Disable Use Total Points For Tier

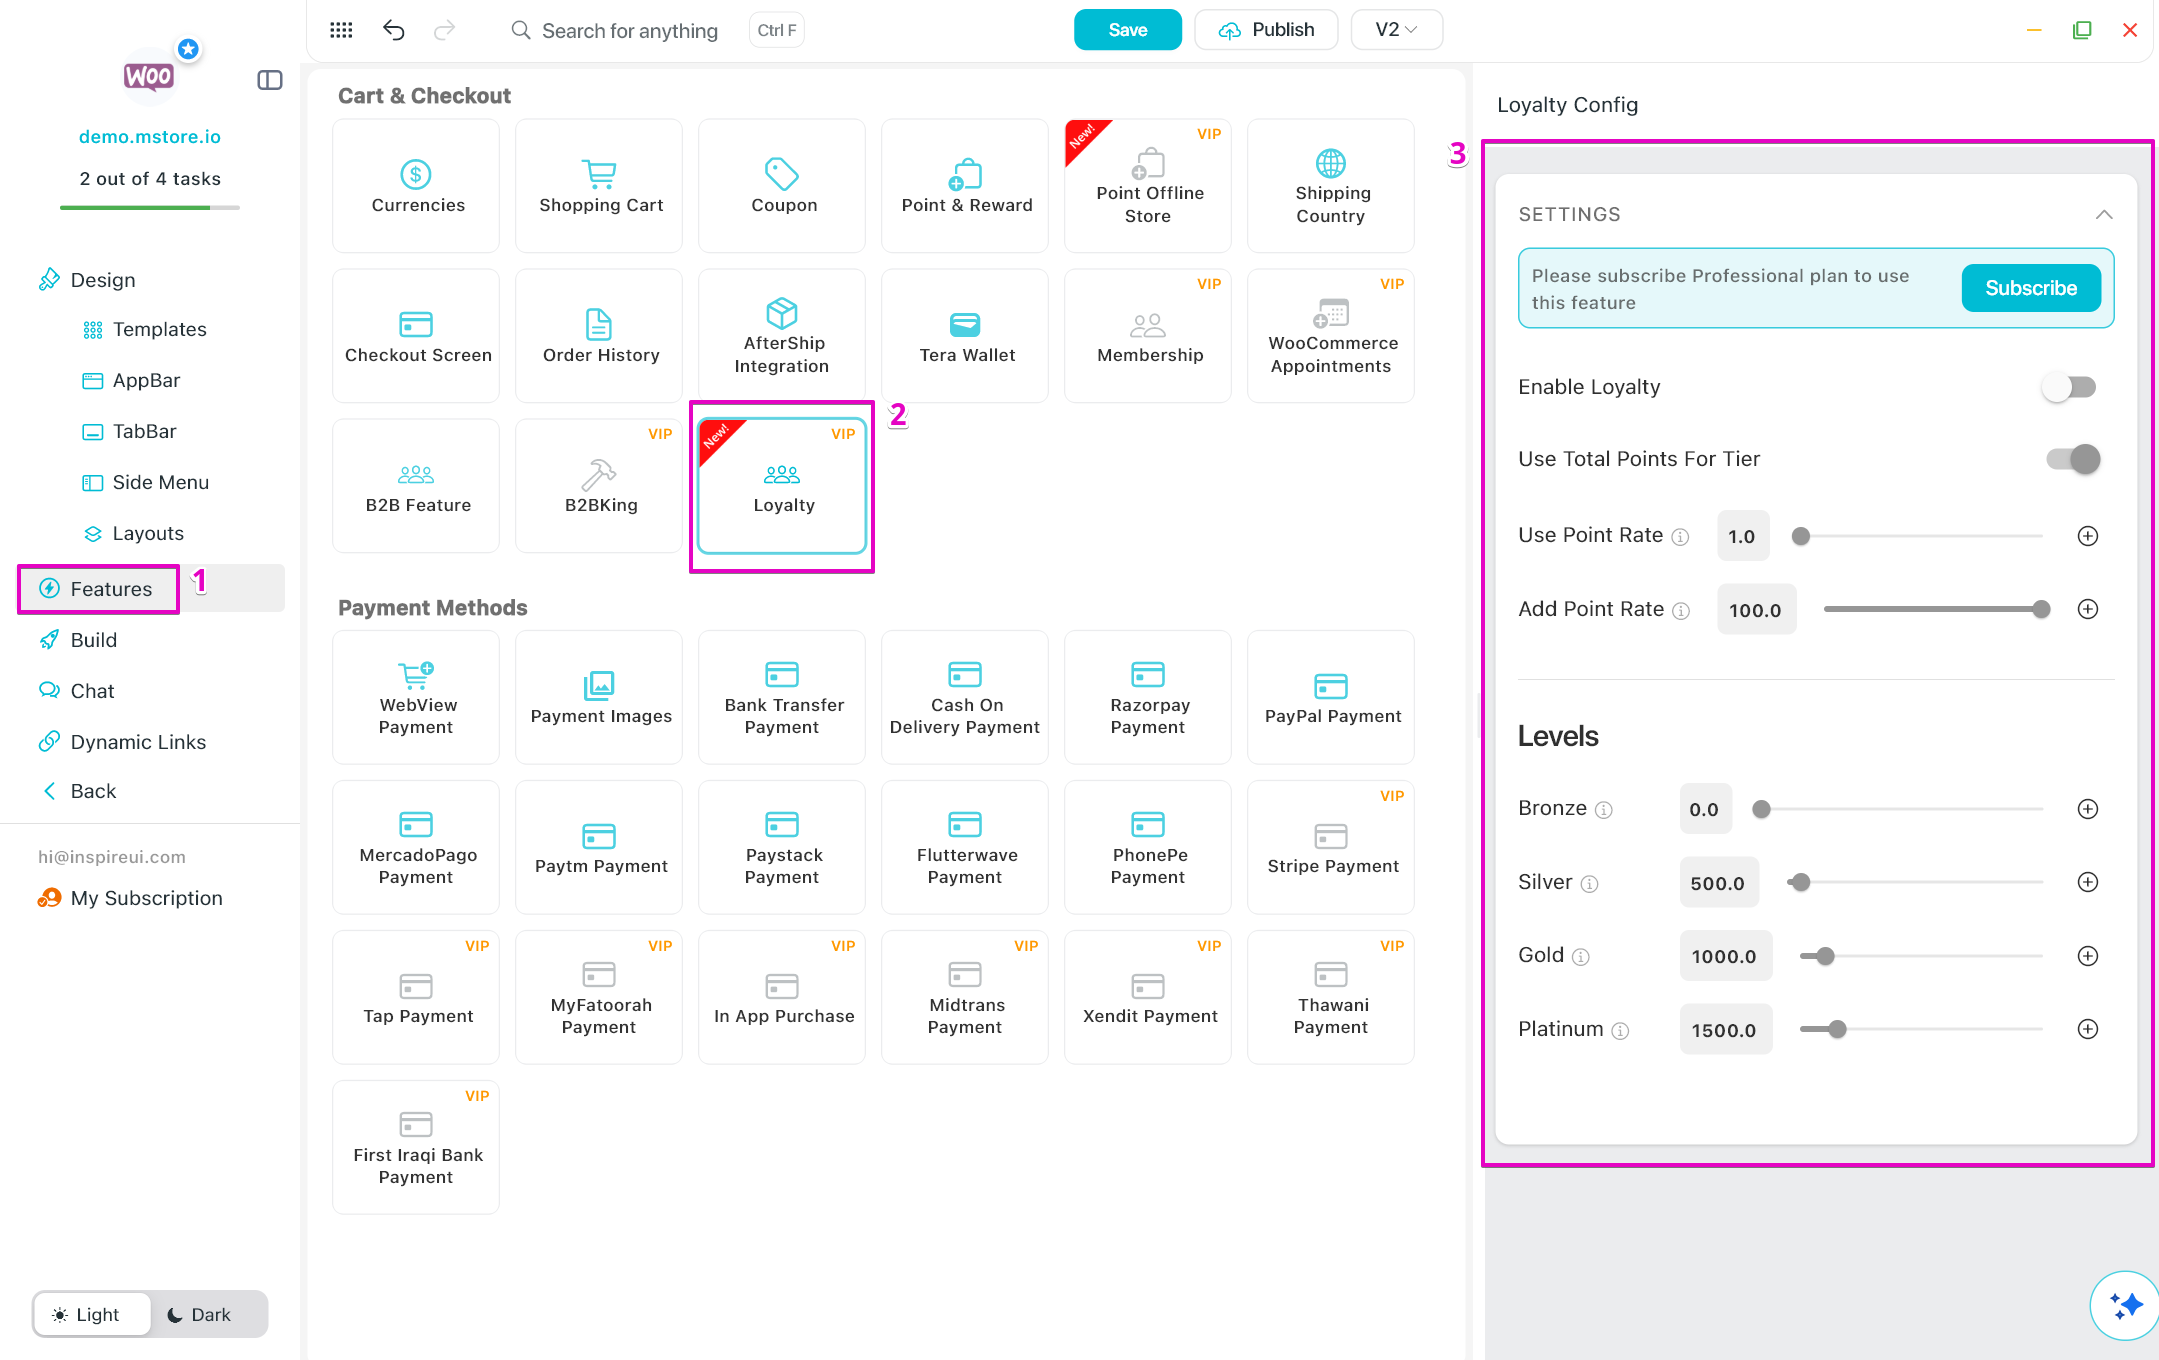pyautogui.click(x=2072, y=459)
